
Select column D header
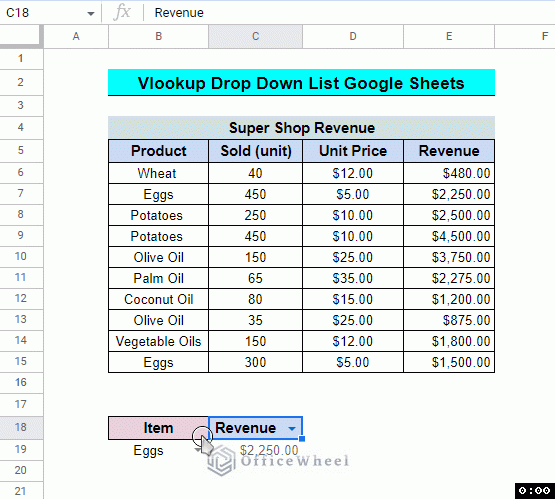click(x=353, y=36)
